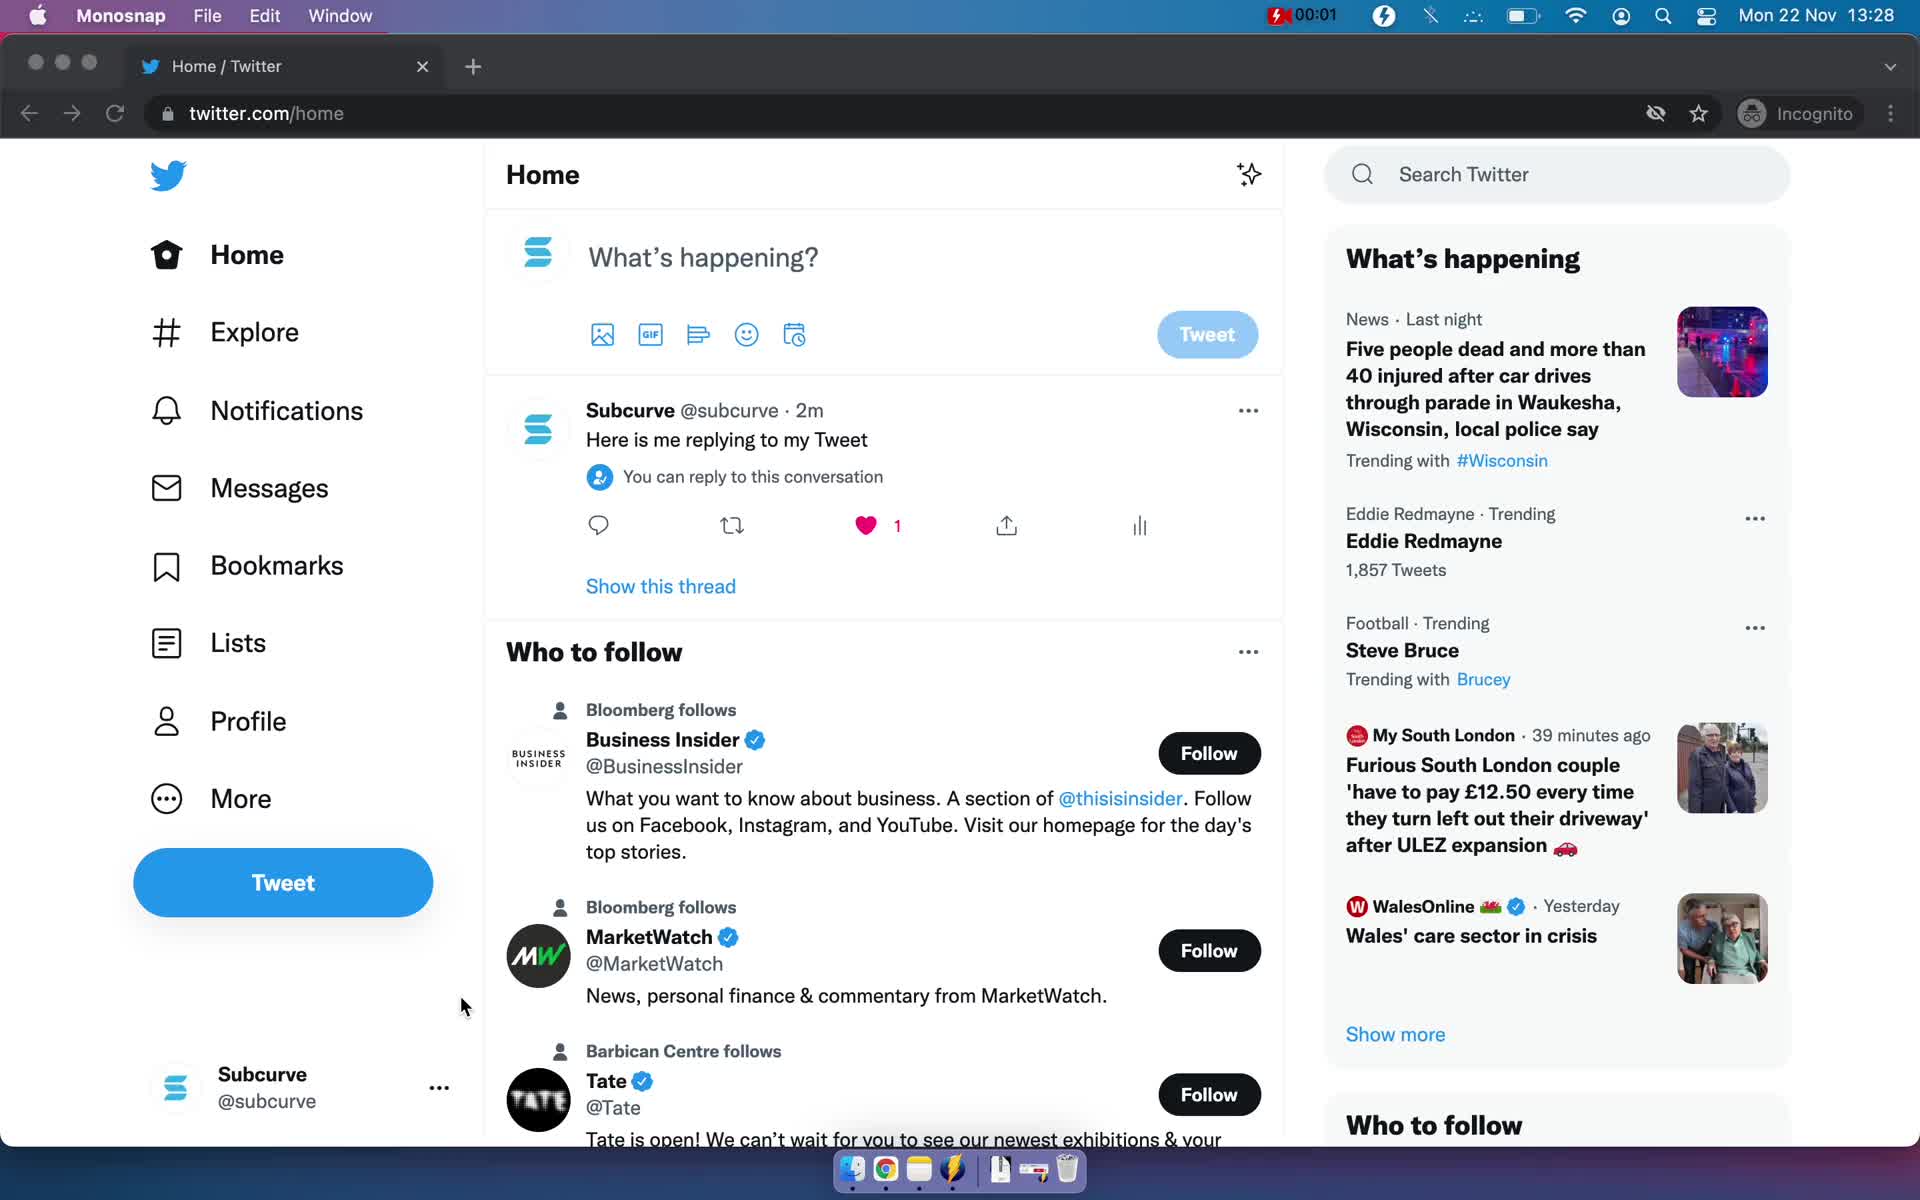Click the large blue sidebar Tweet button
This screenshot has width=1920, height=1200.
pyautogui.click(x=283, y=883)
